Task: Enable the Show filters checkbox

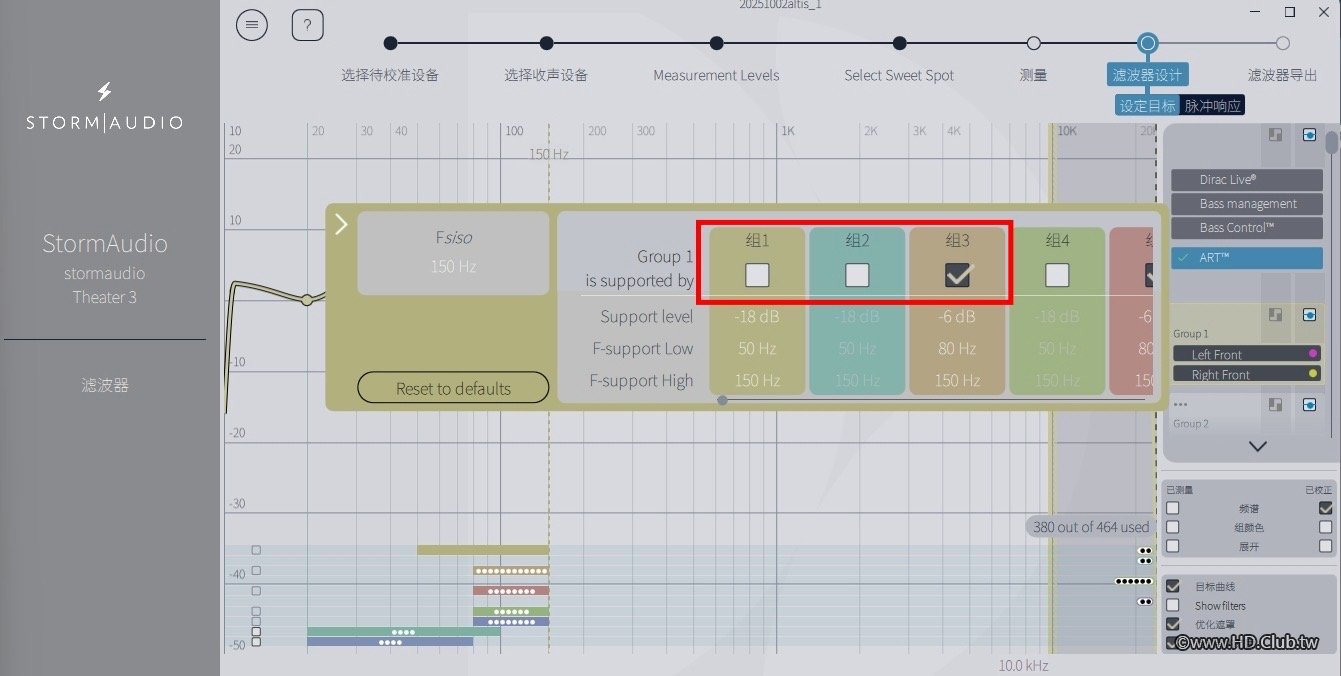Action: click(1173, 605)
